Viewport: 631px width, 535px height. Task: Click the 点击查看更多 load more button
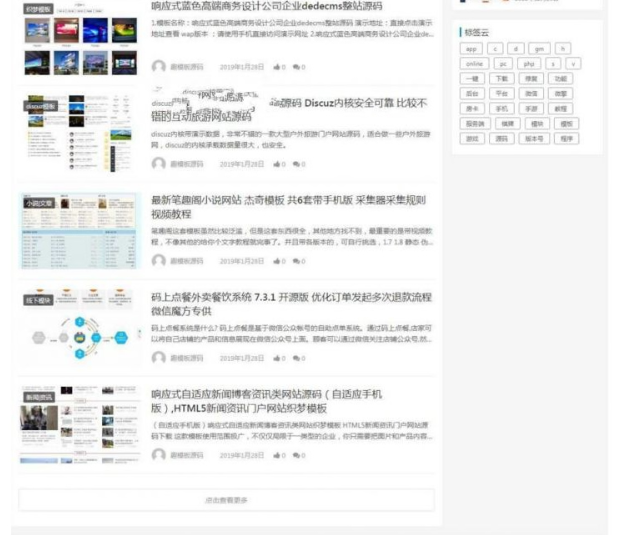click(x=227, y=500)
